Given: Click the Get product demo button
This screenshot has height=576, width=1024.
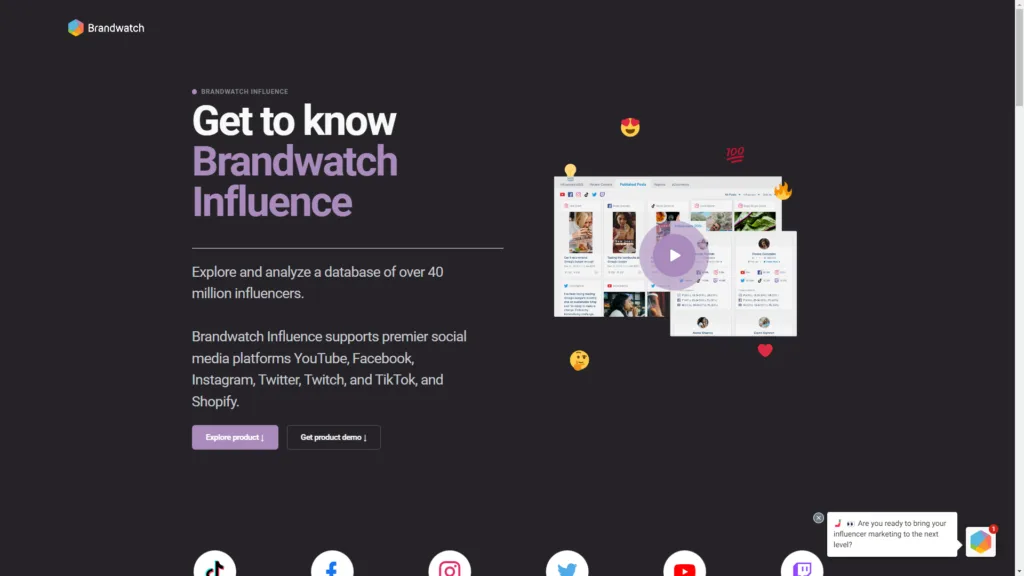Looking at the screenshot, I should 333,437.
